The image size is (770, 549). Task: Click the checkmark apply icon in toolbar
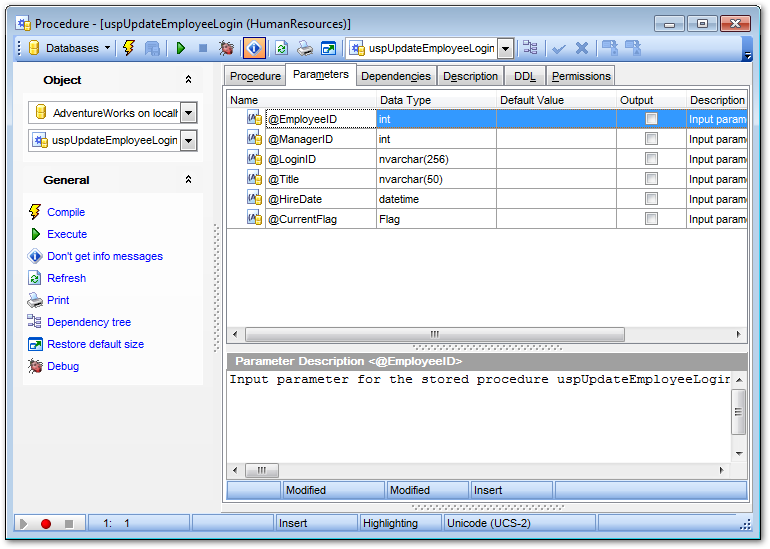(x=559, y=48)
